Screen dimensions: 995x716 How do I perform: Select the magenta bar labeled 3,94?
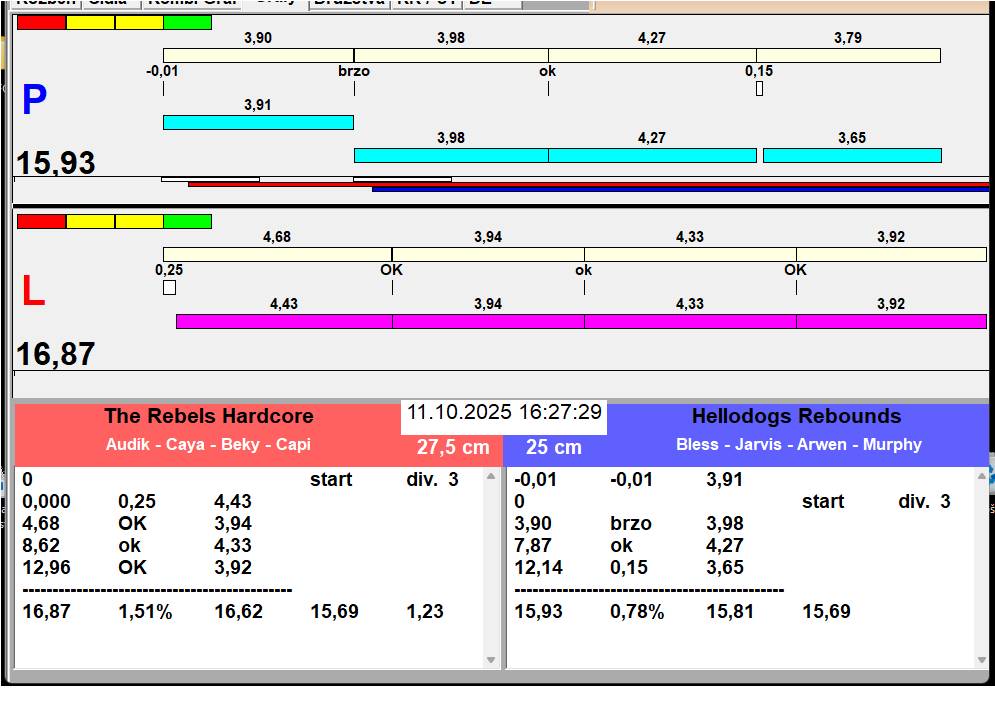point(488,321)
